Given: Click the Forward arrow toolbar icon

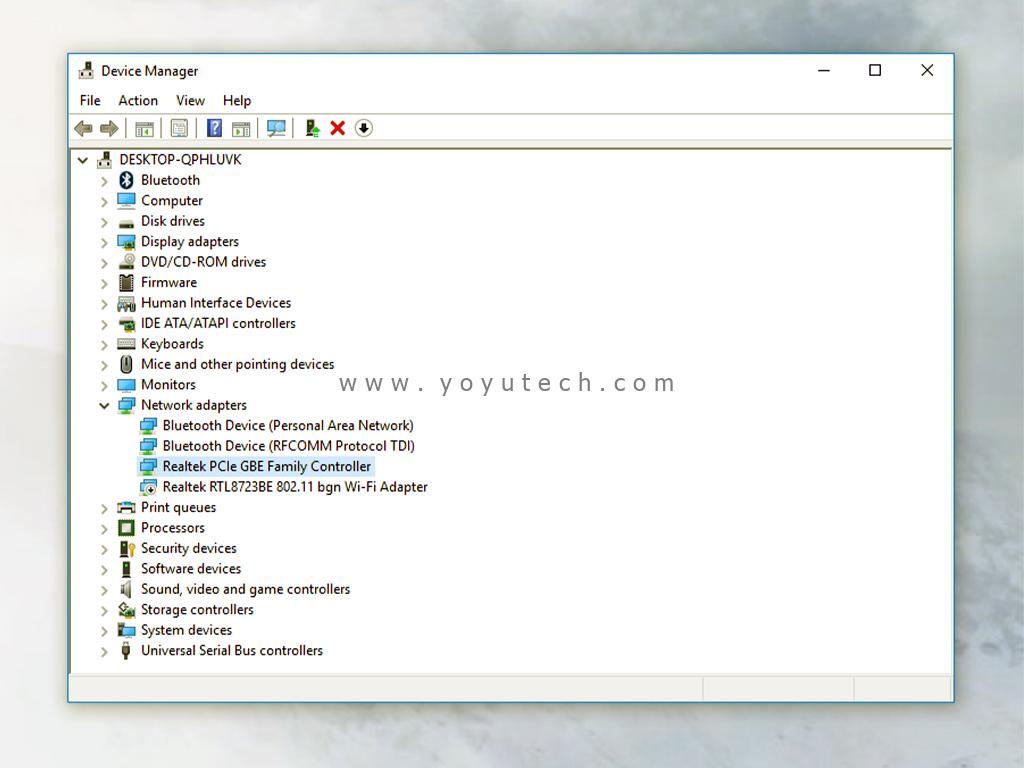Looking at the screenshot, I should coord(109,128).
